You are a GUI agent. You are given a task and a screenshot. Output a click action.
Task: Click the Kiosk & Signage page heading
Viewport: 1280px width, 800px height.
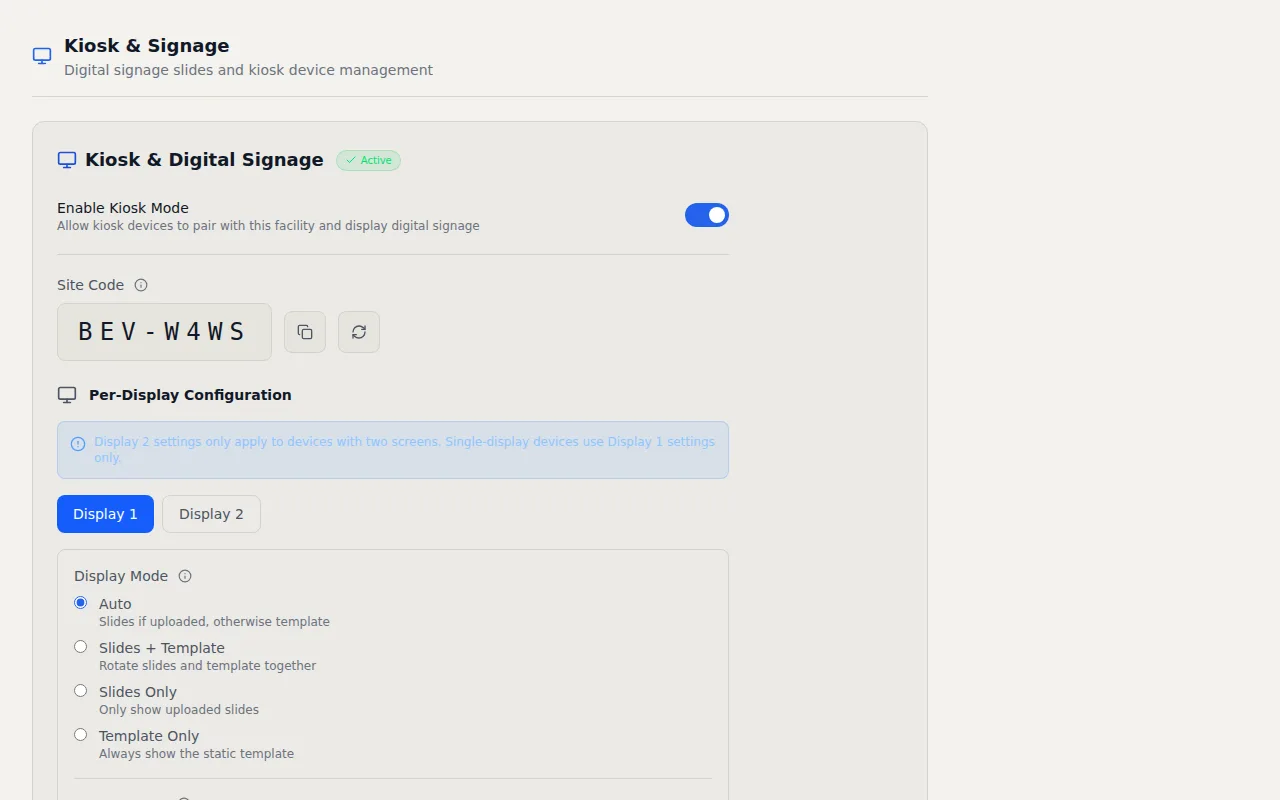coord(147,46)
